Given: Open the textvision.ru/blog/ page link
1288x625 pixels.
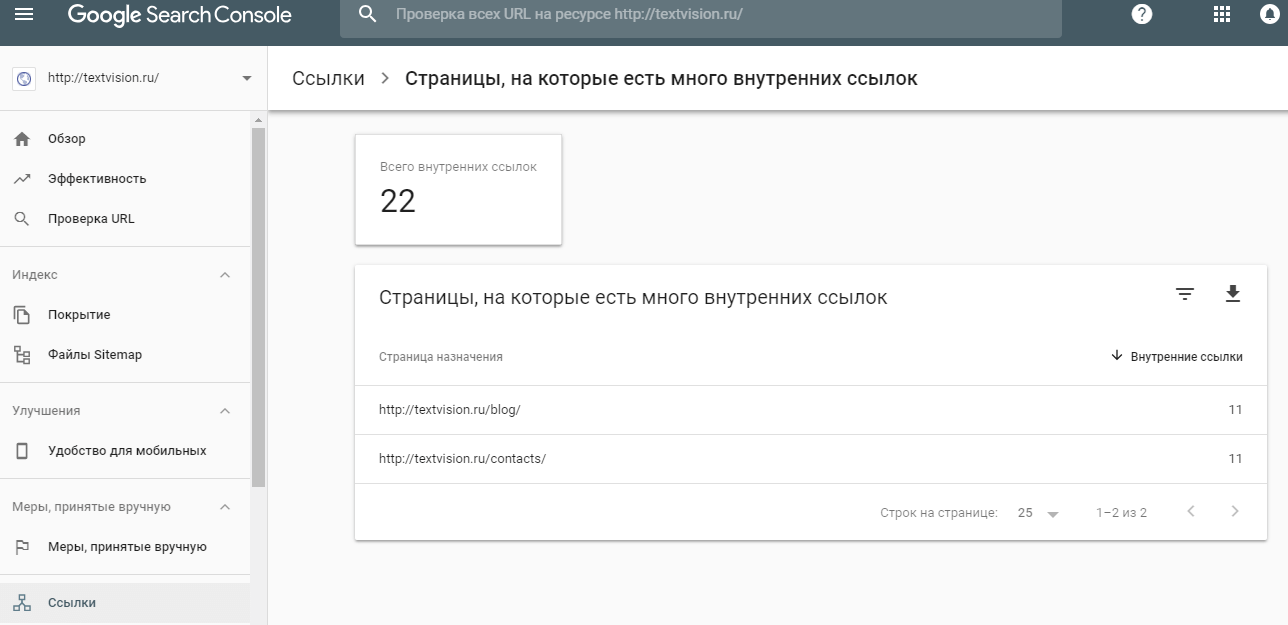Looking at the screenshot, I should [x=450, y=409].
